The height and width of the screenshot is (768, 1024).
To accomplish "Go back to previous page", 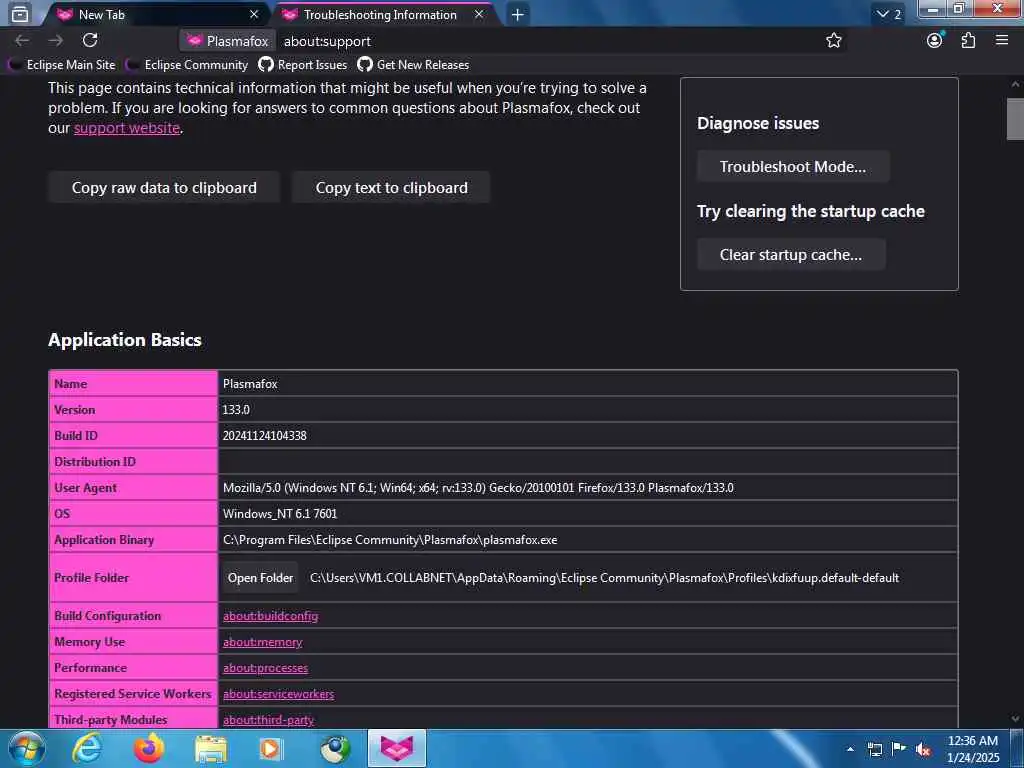I will pyautogui.click(x=22, y=40).
